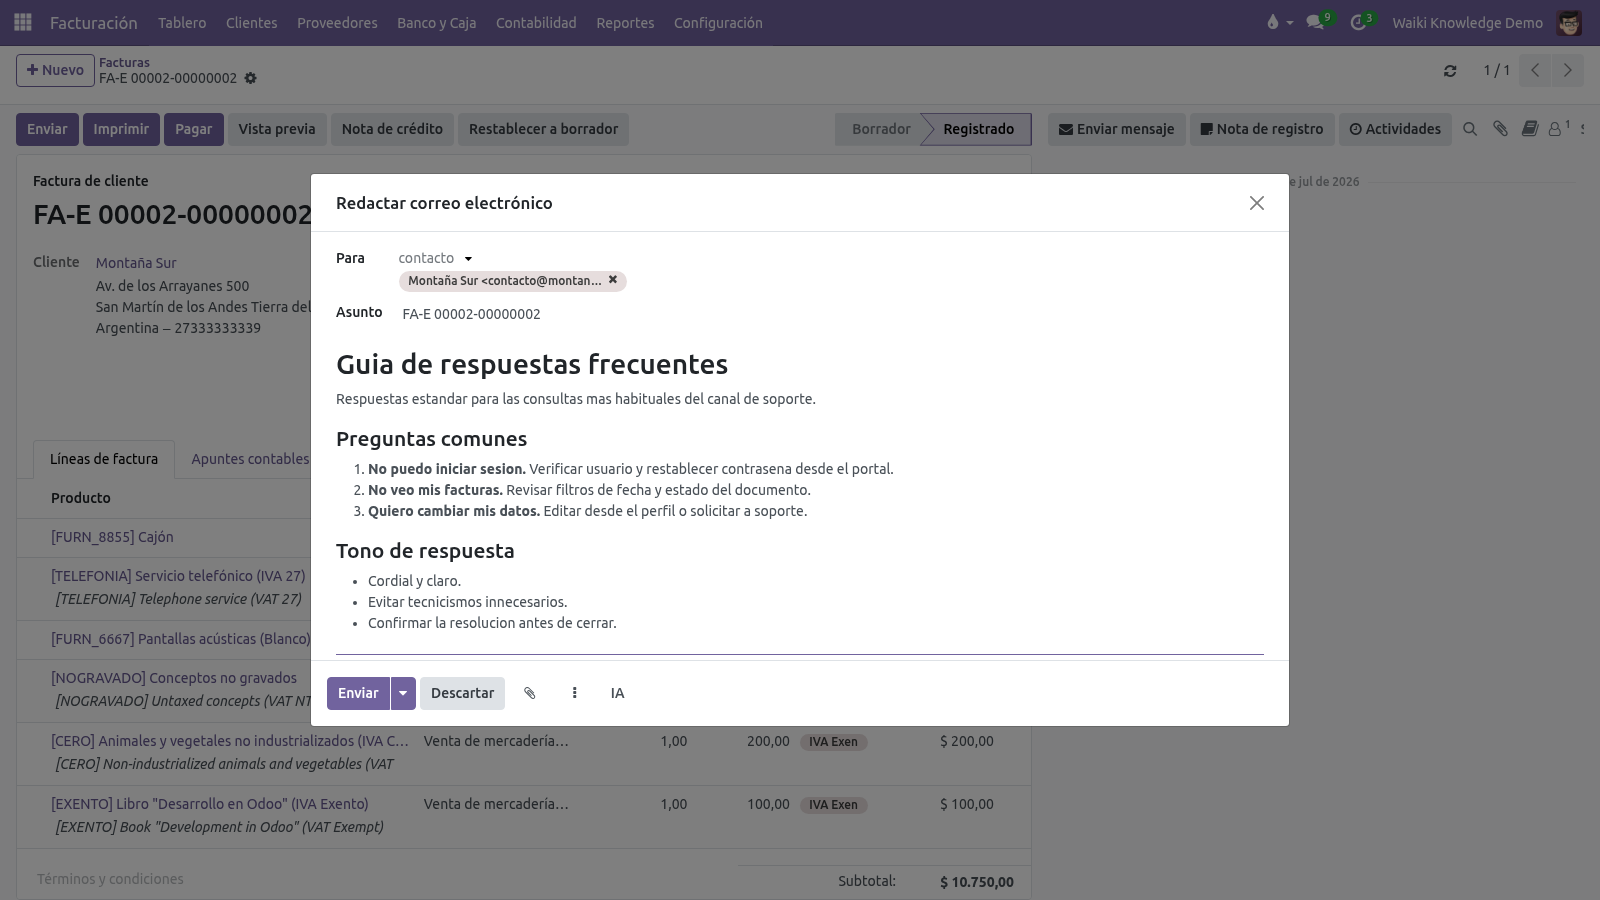Click the IA button in dialog footer
Screen dimensions: 1600x900
pos(617,693)
